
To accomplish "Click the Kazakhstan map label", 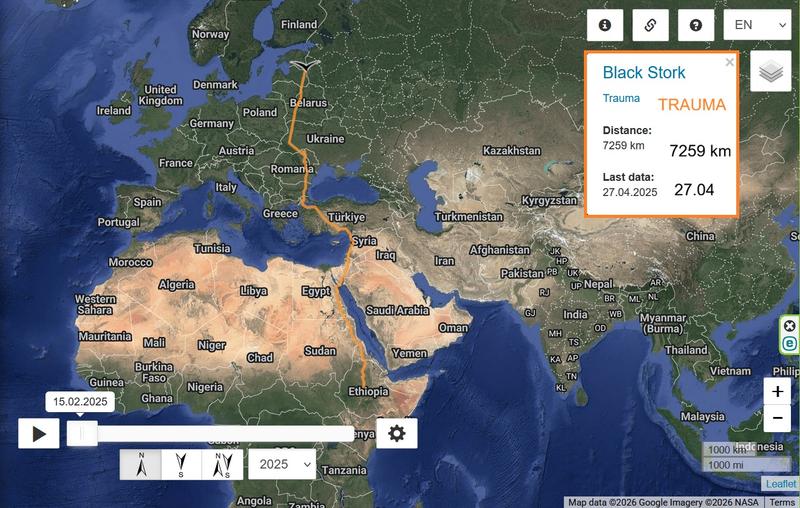I will pos(512,150).
